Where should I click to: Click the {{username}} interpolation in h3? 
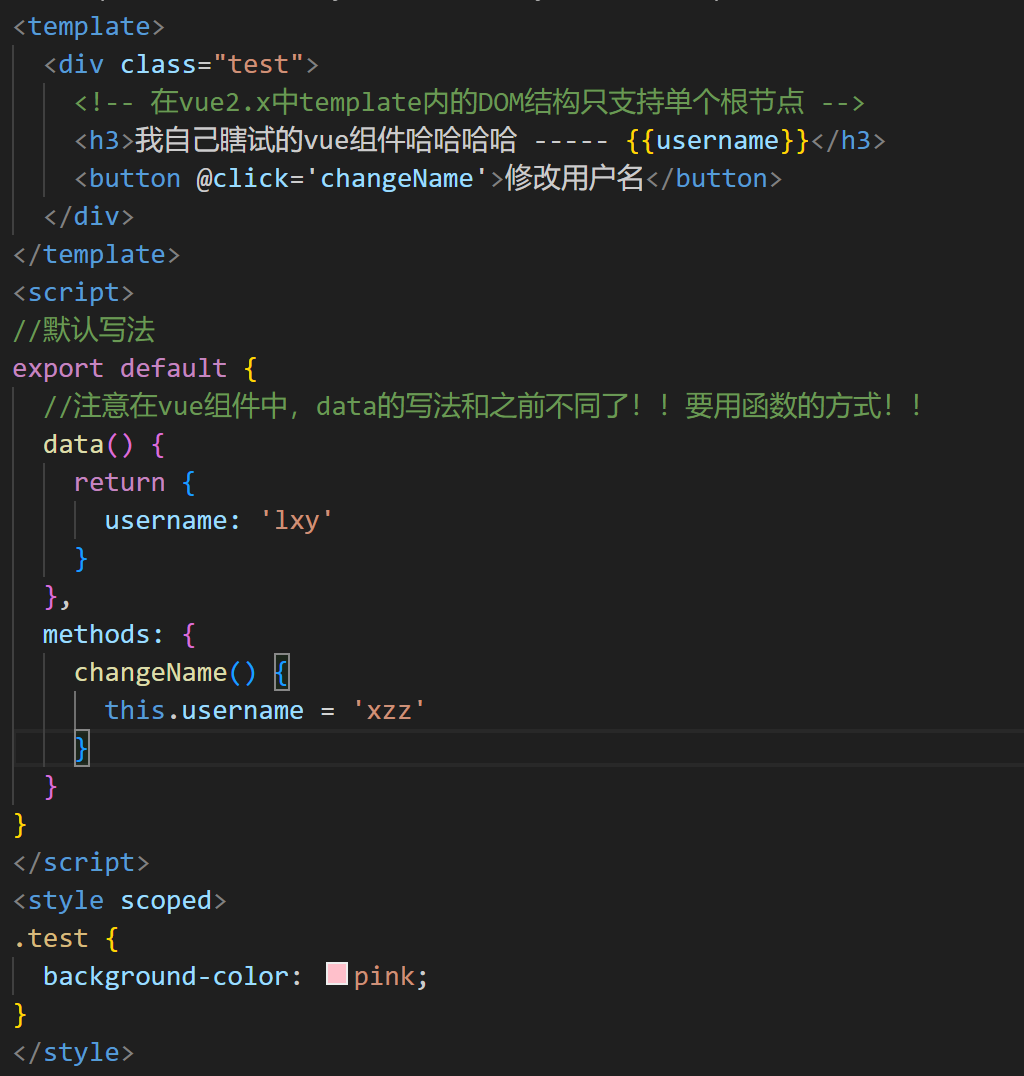point(718,141)
